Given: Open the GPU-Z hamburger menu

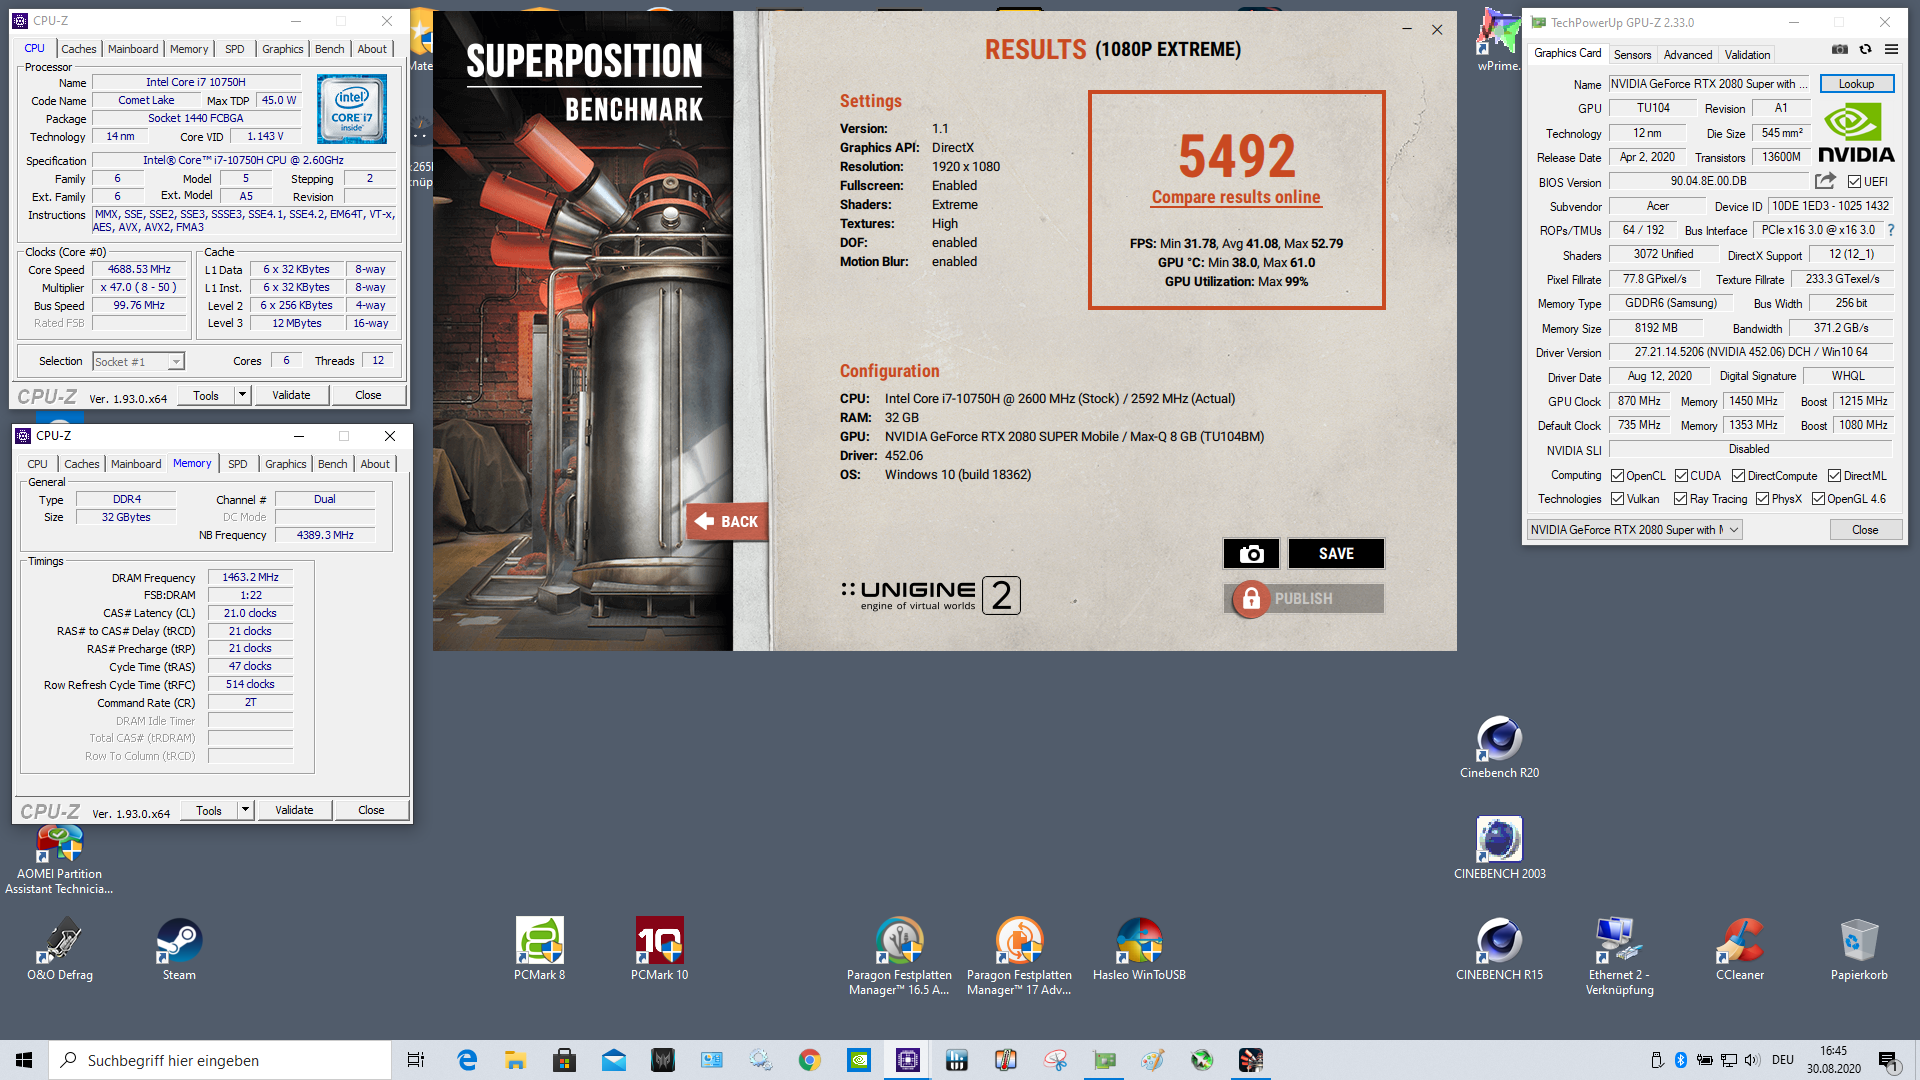Looking at the screenshot, I should (1891, 49).
